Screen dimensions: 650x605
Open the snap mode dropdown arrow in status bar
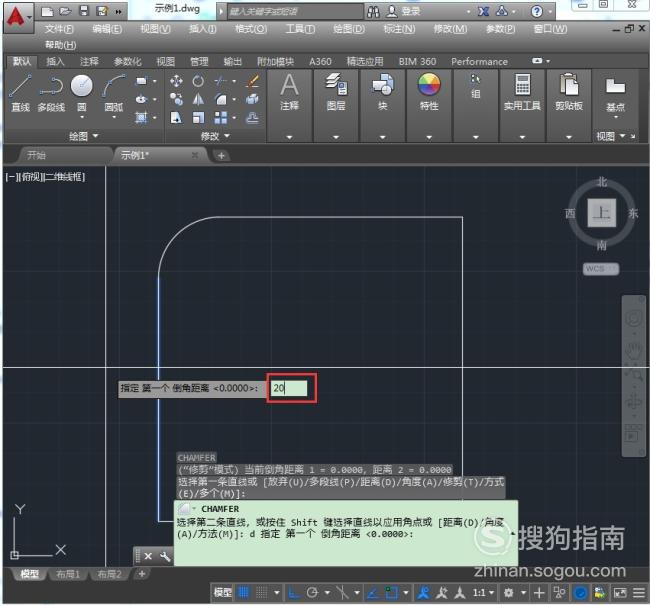pos(276,593)
